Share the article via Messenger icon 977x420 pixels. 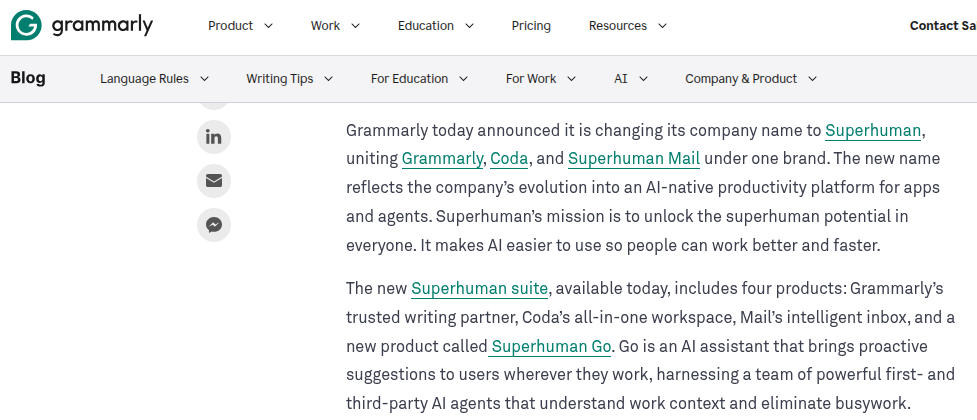pyautogui.click(x=214, y=225)
